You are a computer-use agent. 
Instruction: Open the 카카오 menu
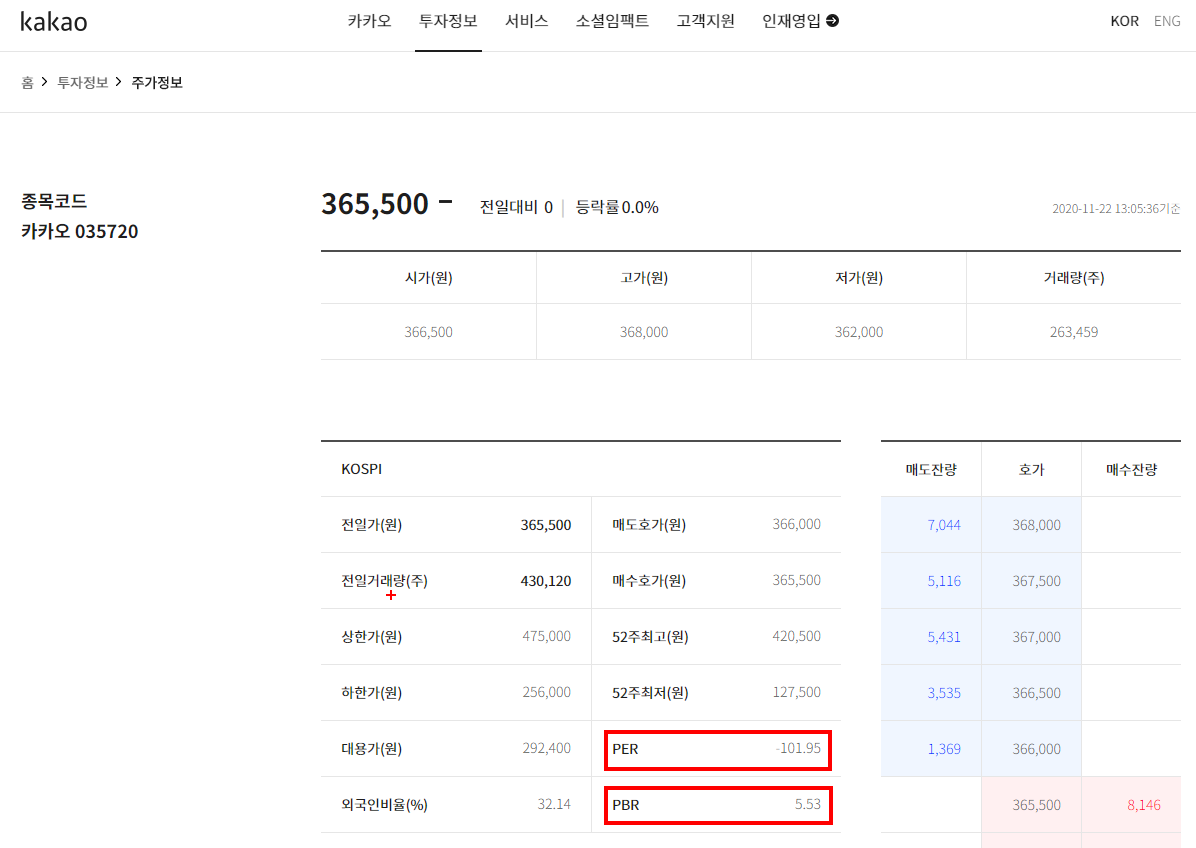[369, 21]
